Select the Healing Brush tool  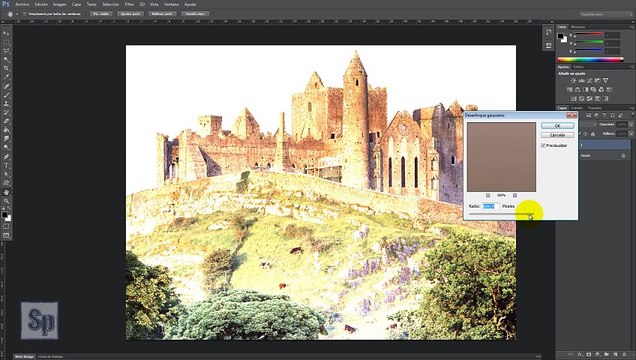coord(6,86)
